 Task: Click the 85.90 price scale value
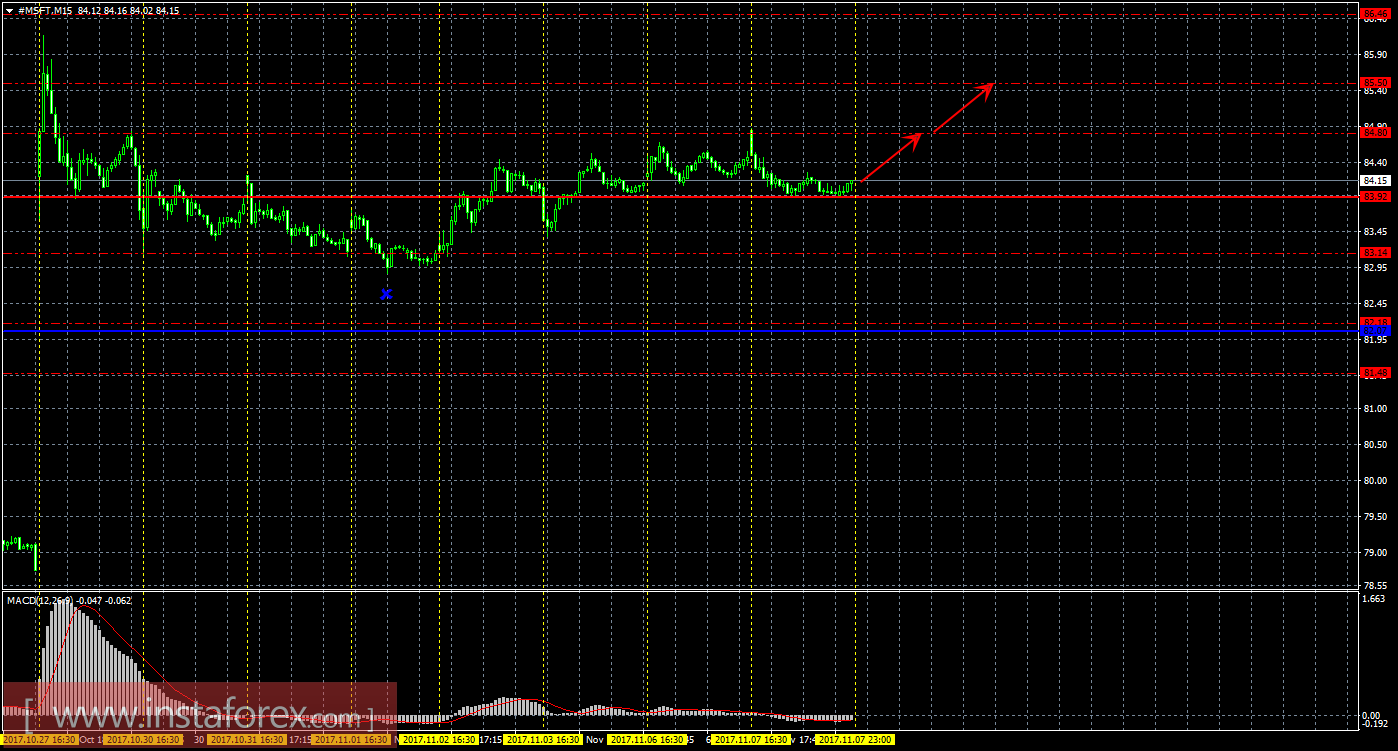(x=1376, y=55)
